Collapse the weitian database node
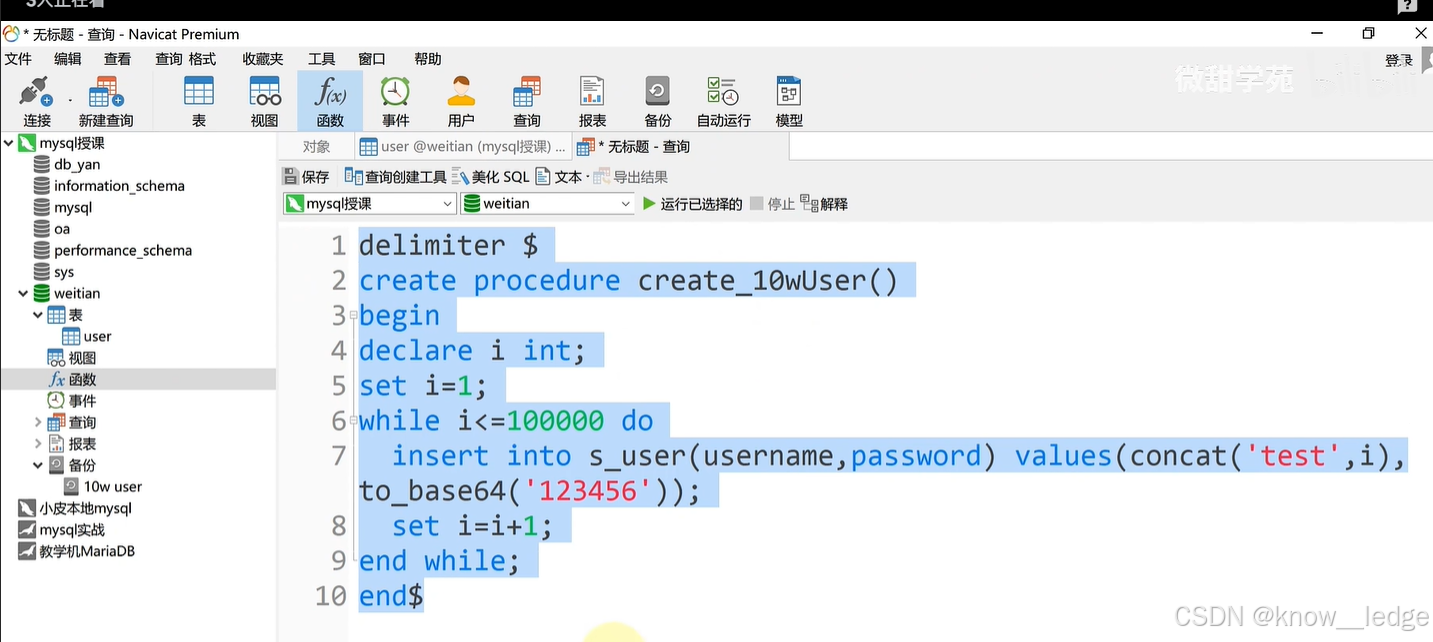Image resolution: width=1433 pixels, height=642 pixels. pos(23,293)
